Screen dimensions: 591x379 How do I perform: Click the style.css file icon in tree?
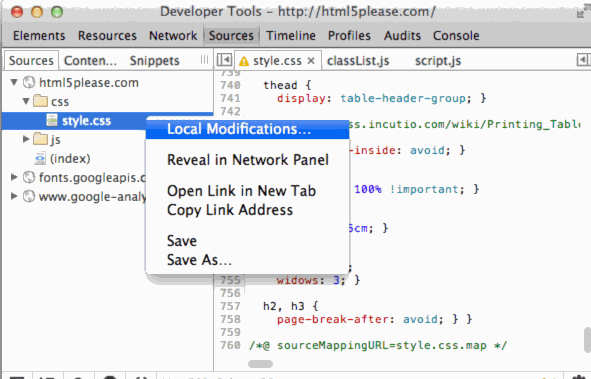tap(52, 120)
